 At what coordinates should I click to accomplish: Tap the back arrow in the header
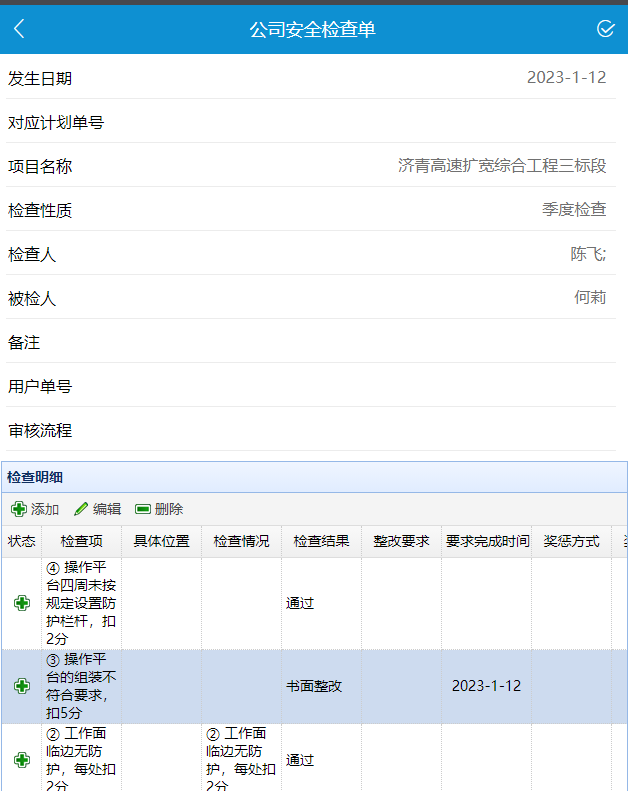pos(20,29)
